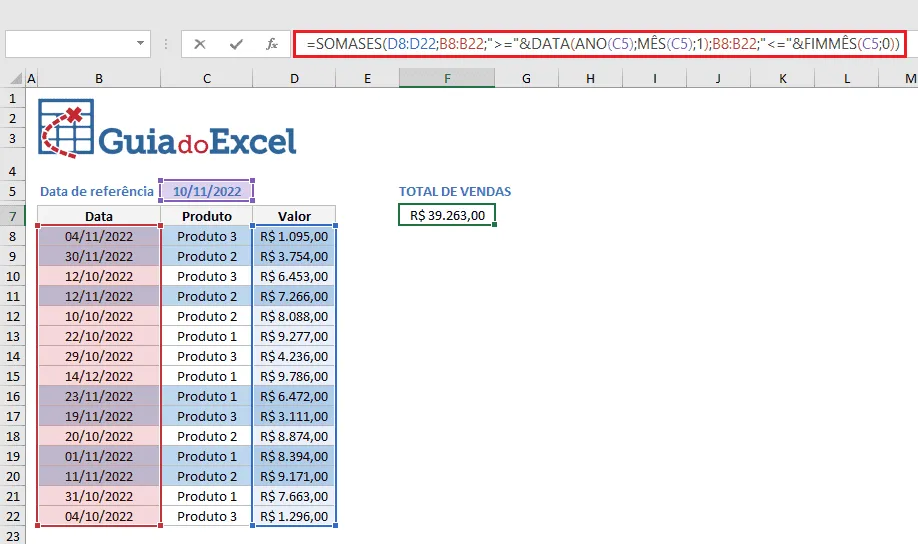The width and height of the screenshot is (918, 544).
Task: Select value cell R$ 7.663,00
Action: tap(294, 497)
